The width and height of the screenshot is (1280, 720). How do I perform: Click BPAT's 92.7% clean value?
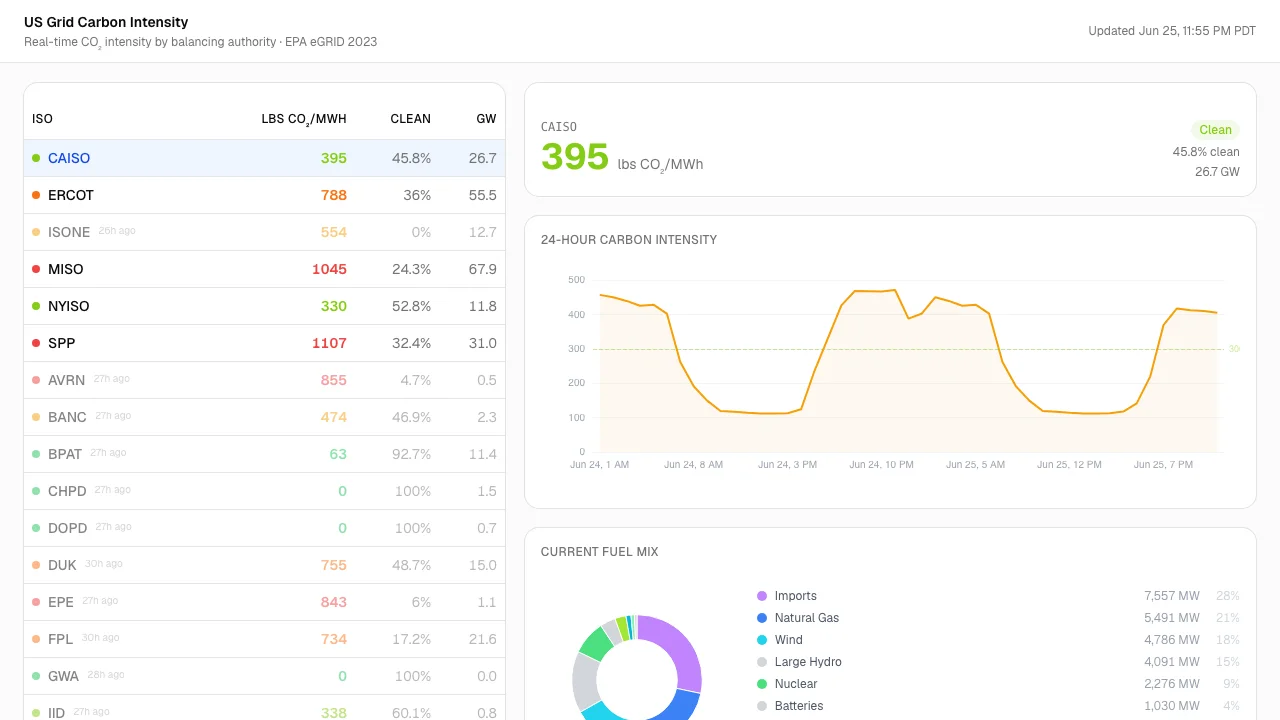coord(411,454)
